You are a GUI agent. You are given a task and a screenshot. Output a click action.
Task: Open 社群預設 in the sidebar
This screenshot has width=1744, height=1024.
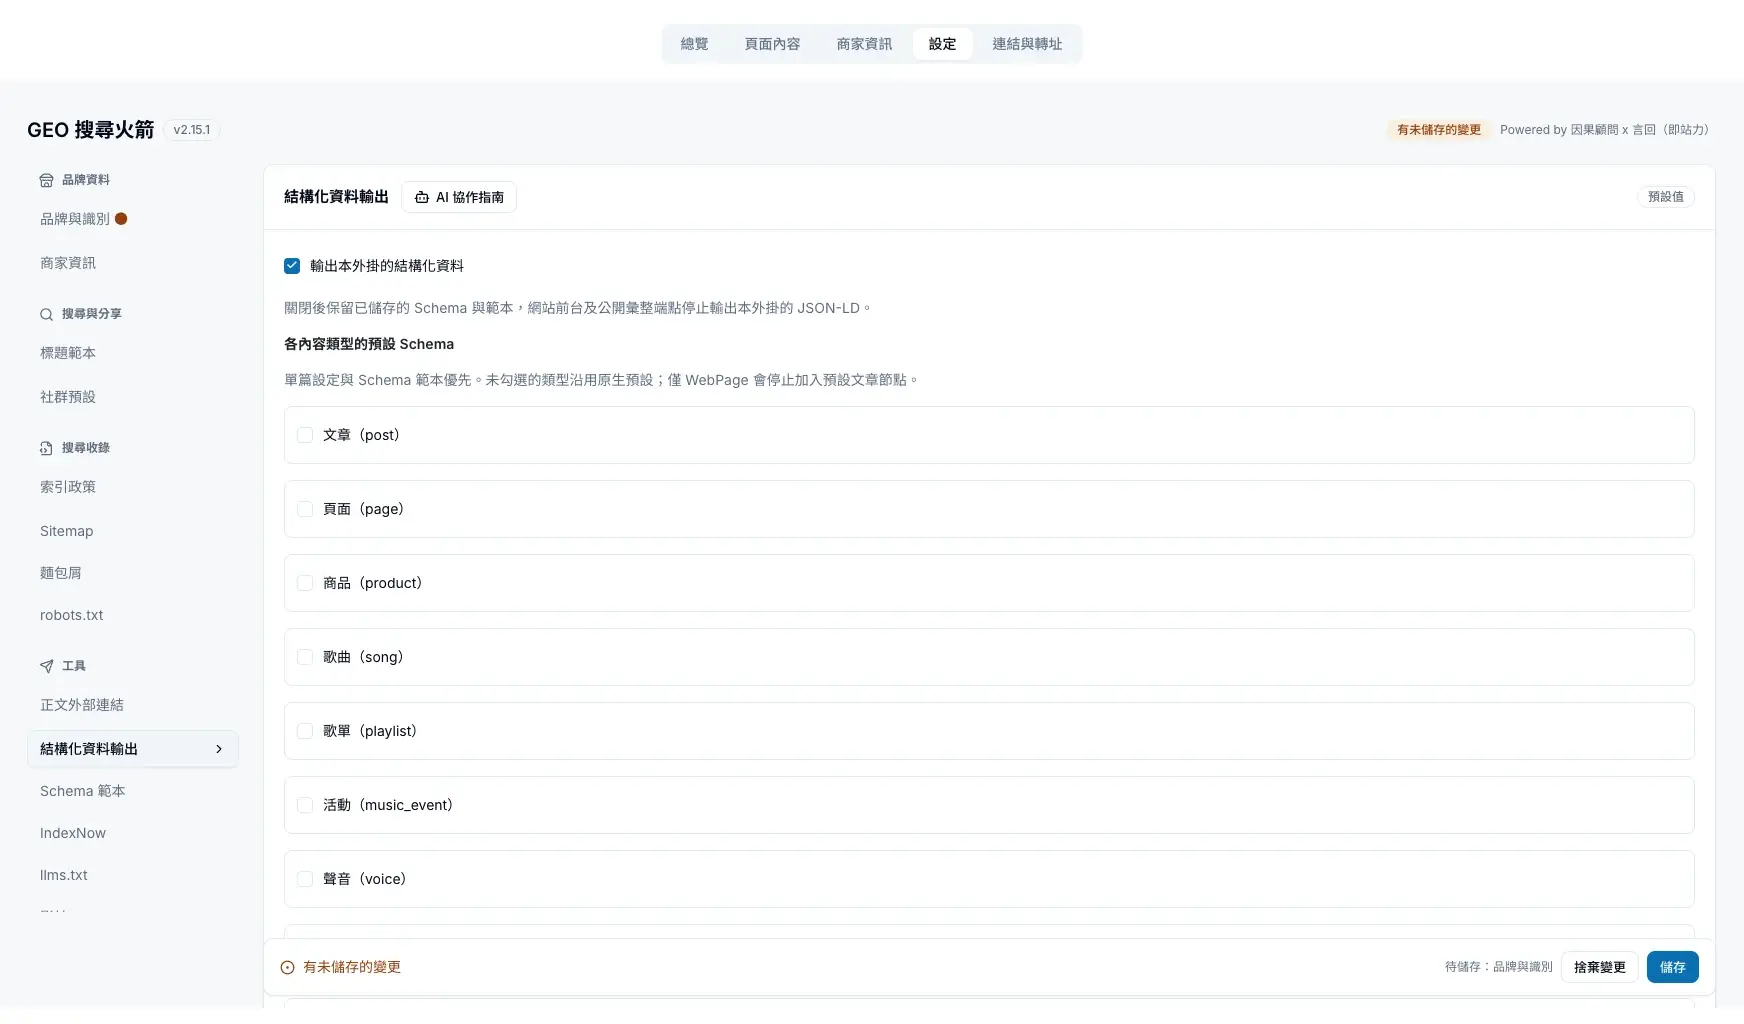[x=133, y=397]
